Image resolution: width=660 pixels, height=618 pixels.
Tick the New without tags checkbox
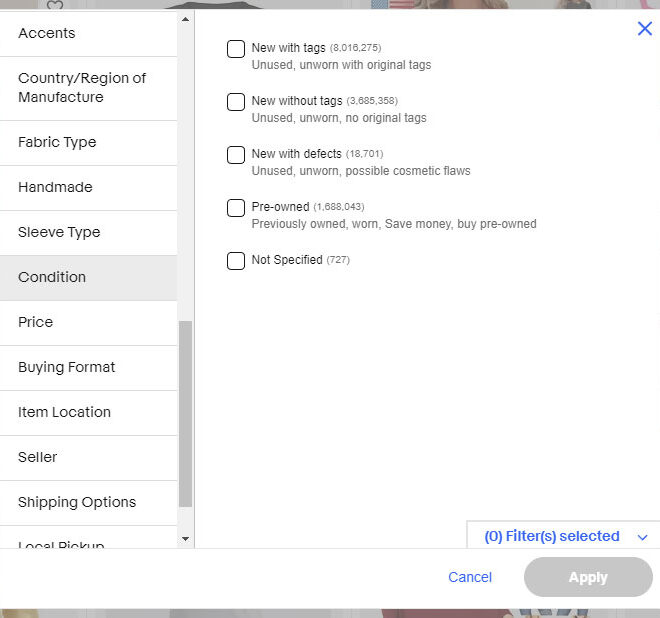(x=236, y=102)
